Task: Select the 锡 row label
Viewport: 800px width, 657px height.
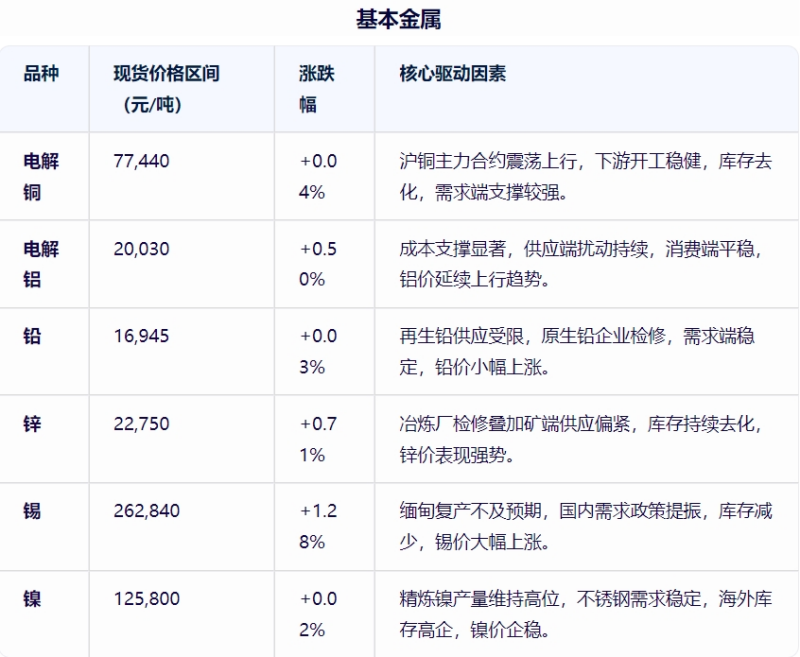Action: pos(32,511)
